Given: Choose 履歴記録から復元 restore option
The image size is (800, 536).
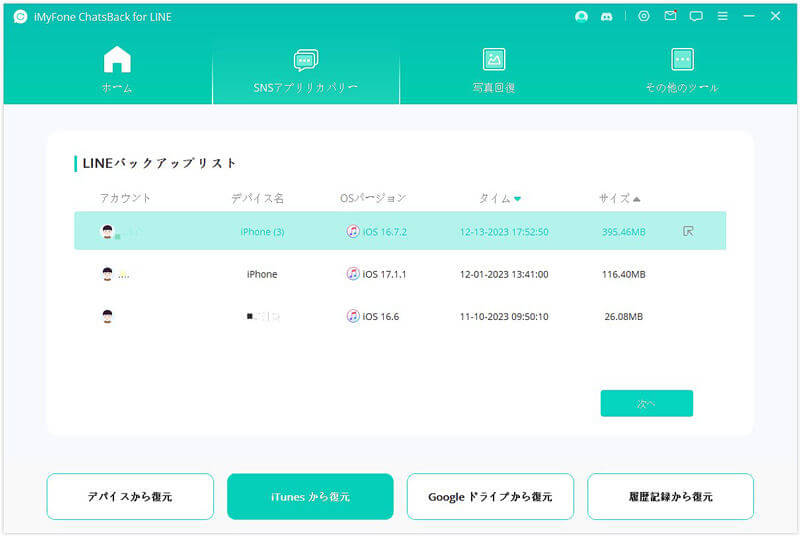Looking at the screenshot, I should click(670, 496).
